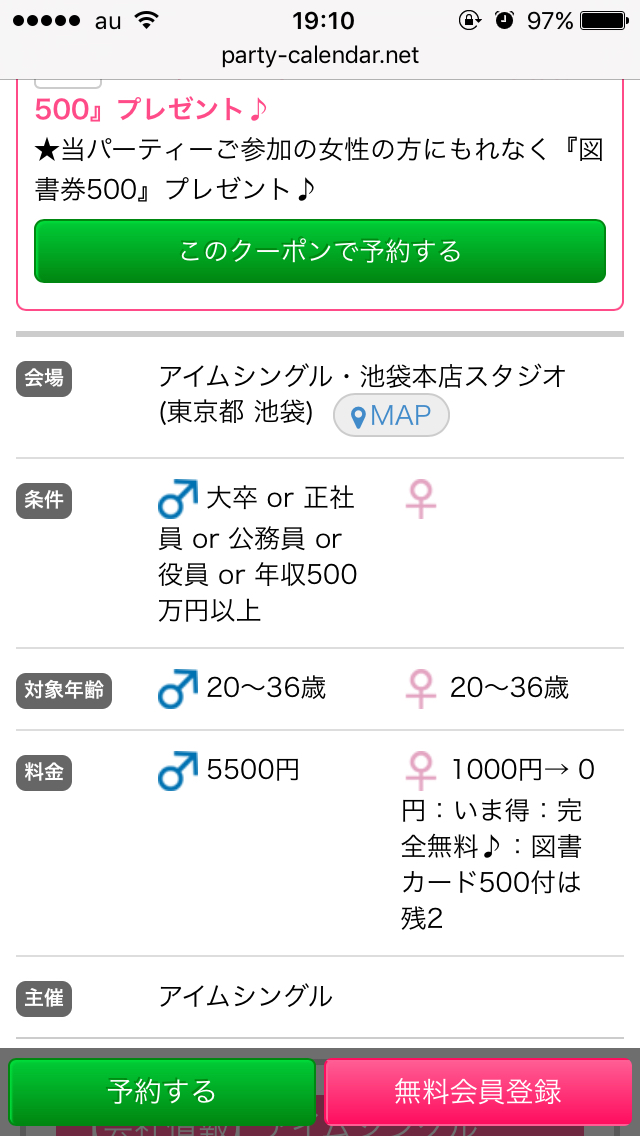Tap the female symbol in 料金 row
This screenshot has height=1136, width=640.
point(421,771)
